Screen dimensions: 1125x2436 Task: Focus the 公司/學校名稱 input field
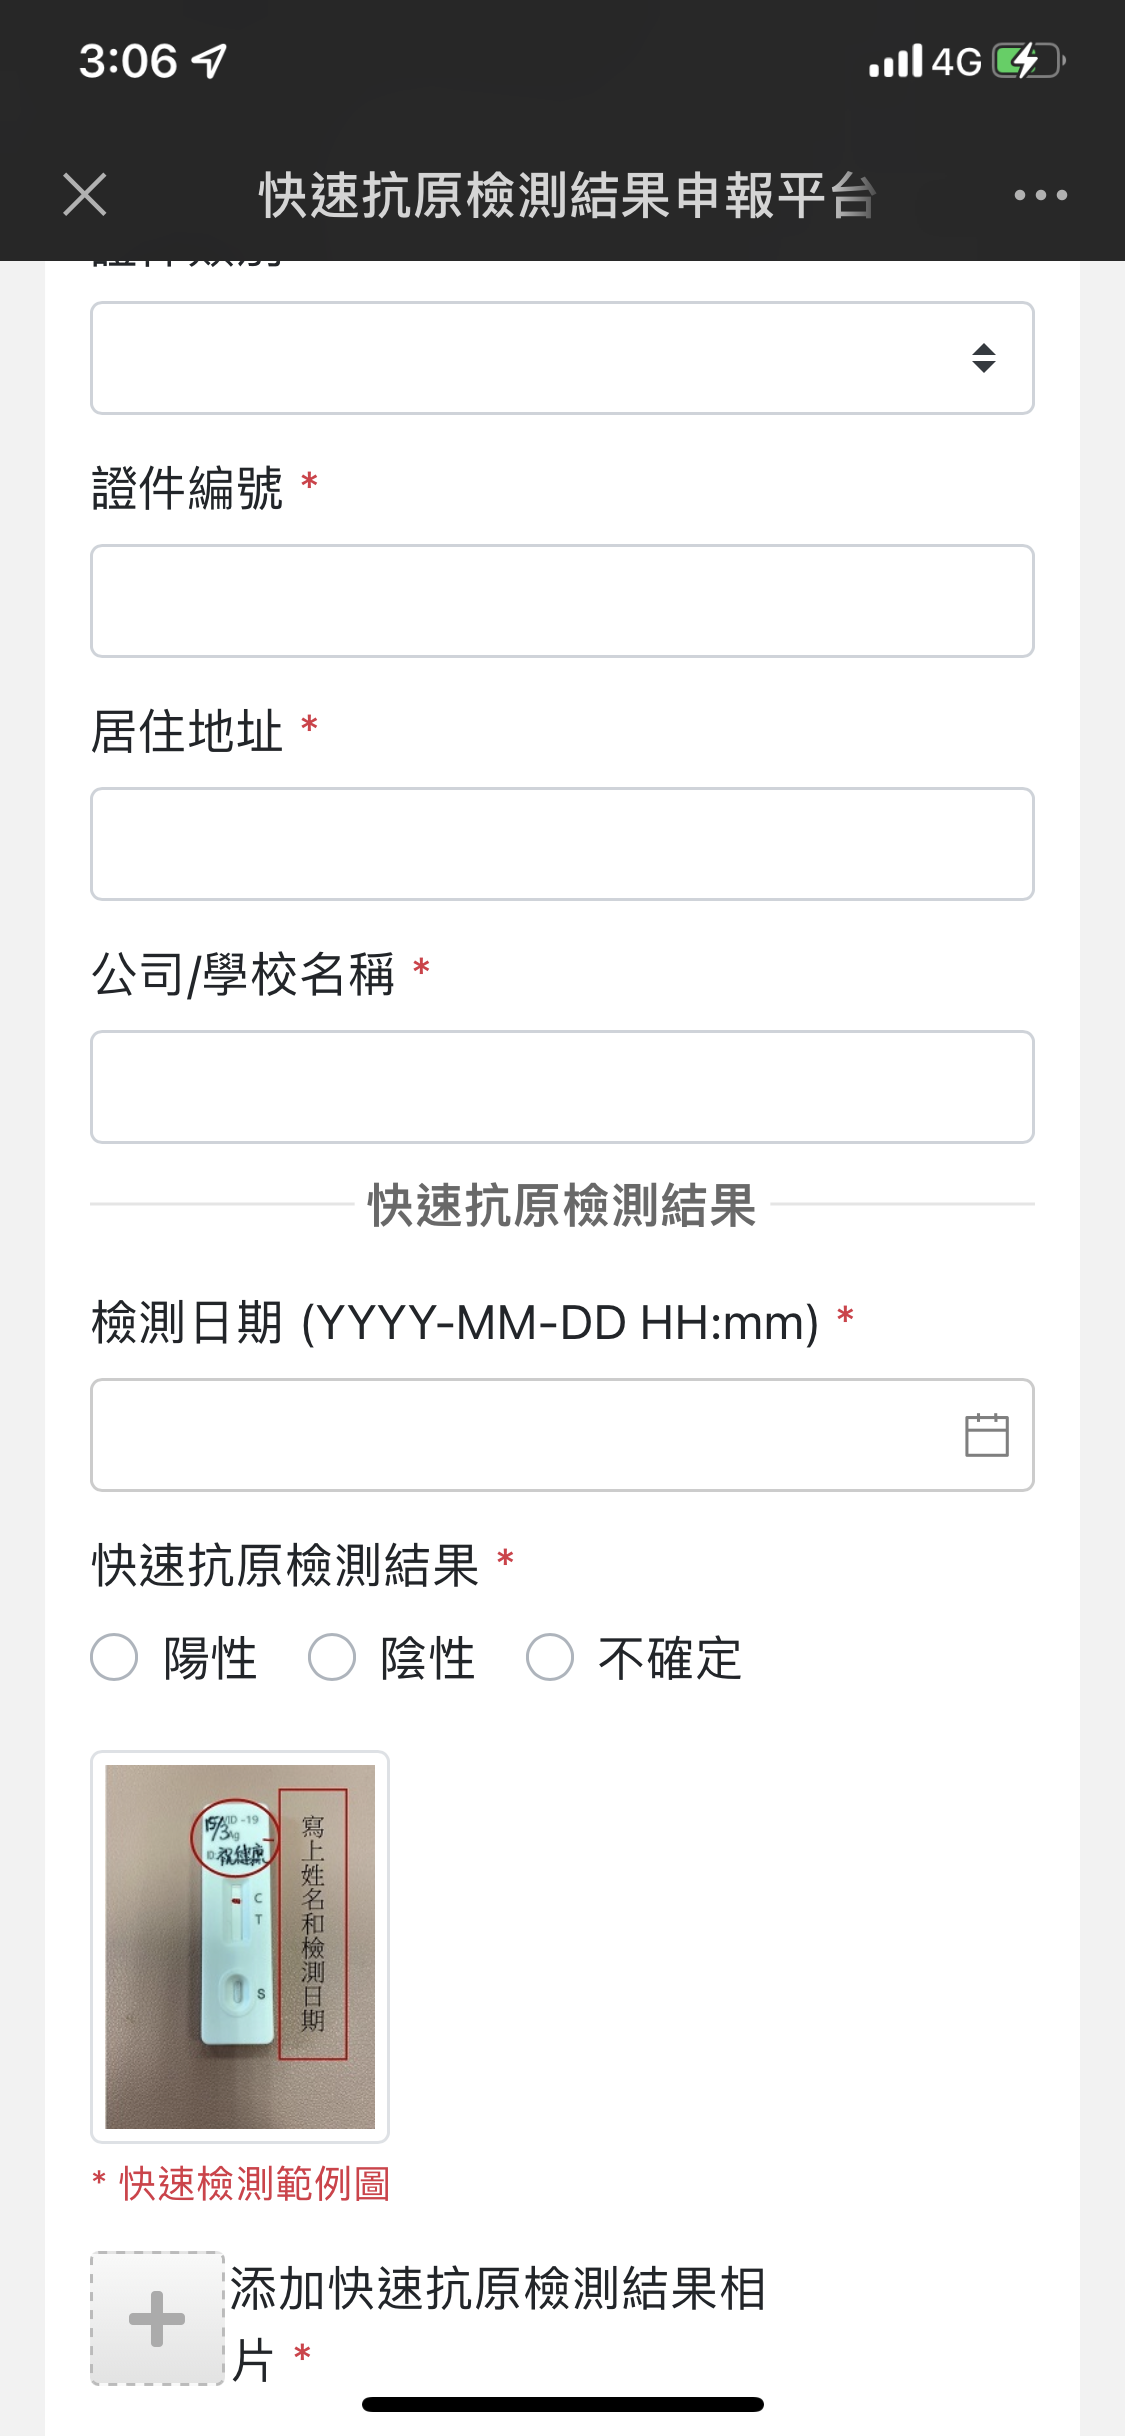[x=562, y=1087]
